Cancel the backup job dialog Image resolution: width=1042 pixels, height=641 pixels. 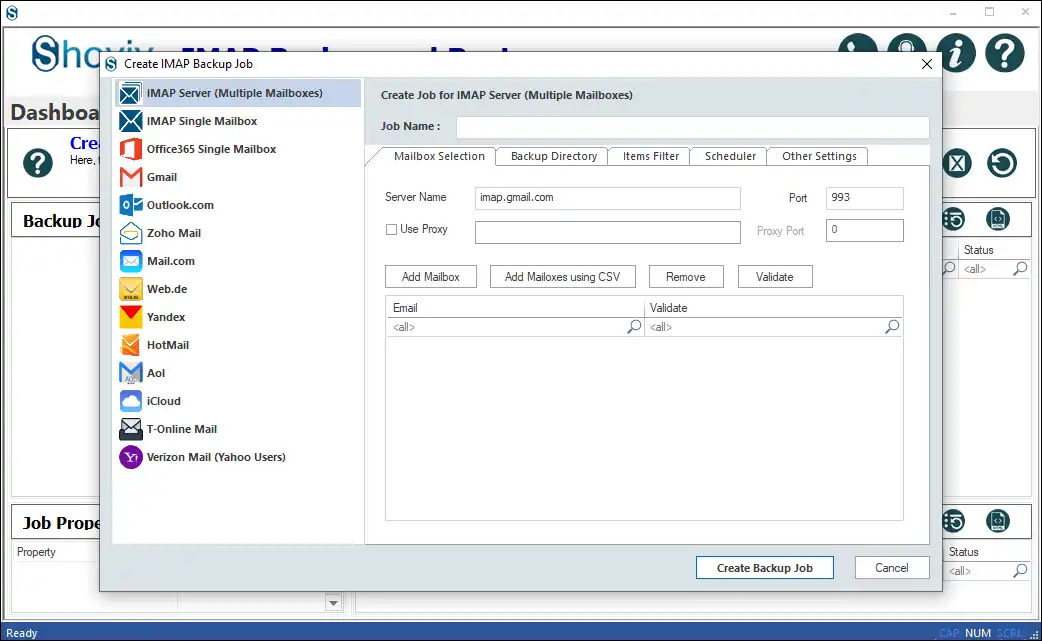point(892,568)
